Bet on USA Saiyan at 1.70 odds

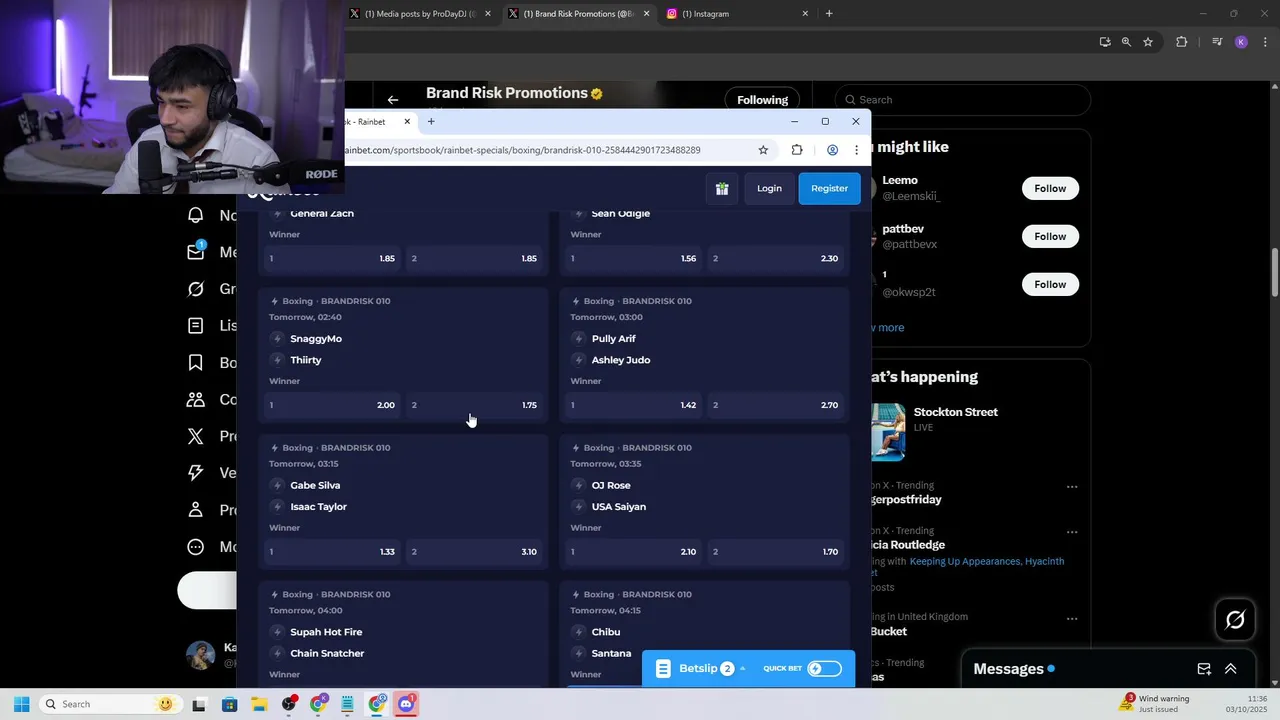[x=775, y=552]
